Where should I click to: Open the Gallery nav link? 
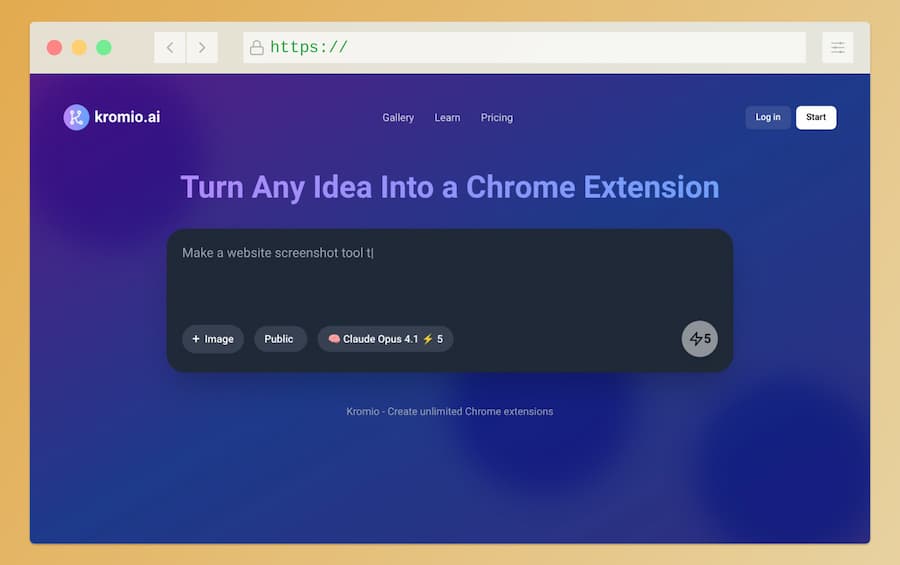coord(398,118)
